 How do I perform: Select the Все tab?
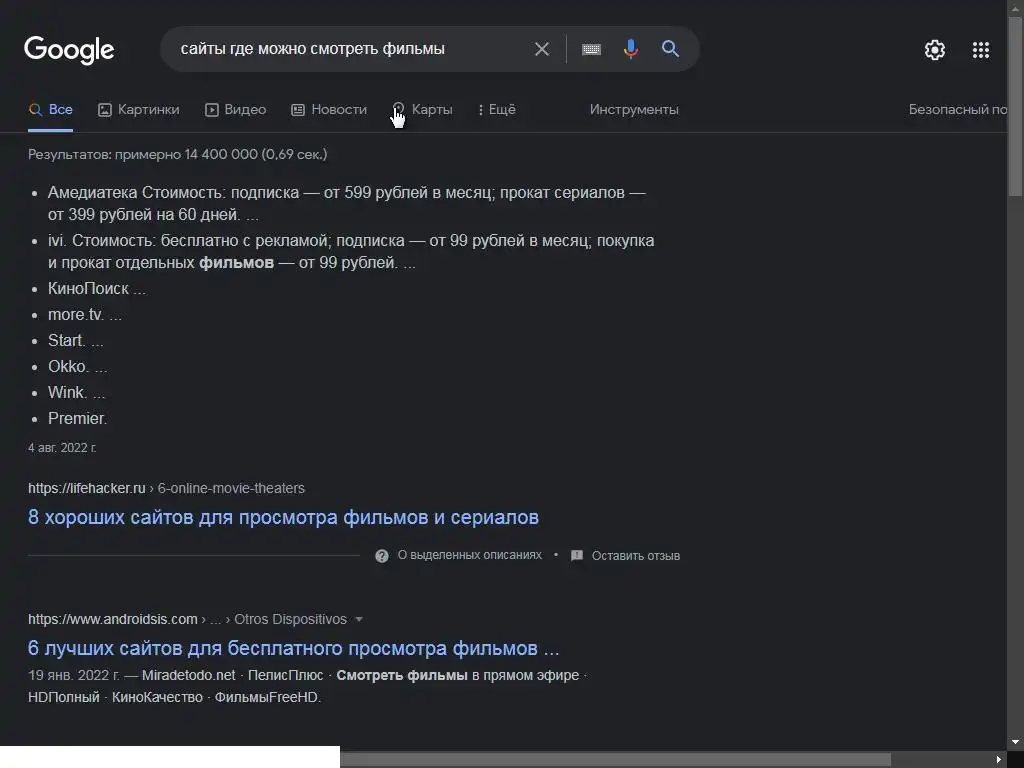point(51,110)
